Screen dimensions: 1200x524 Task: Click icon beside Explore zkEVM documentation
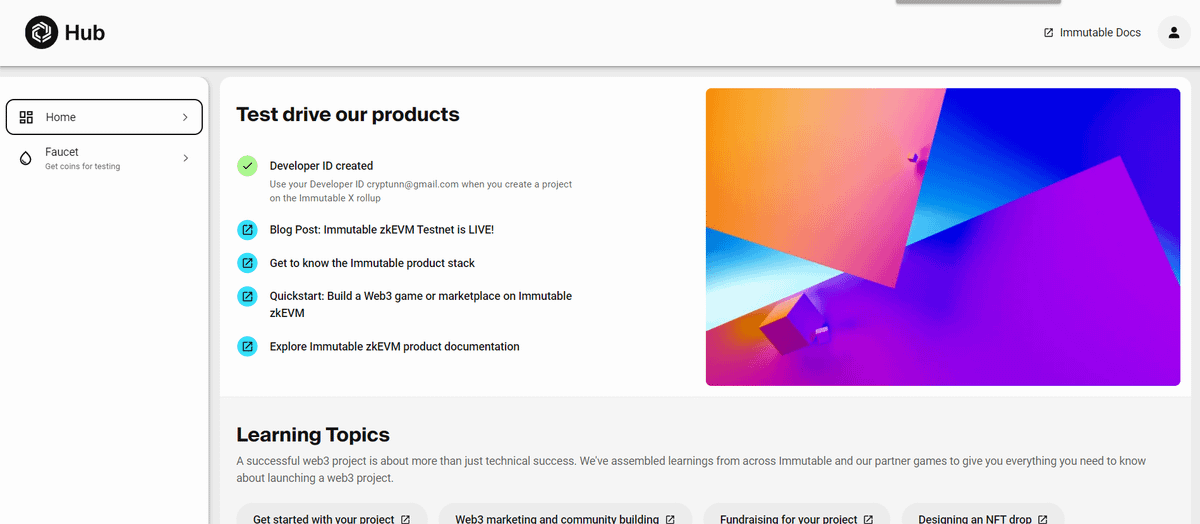tap(247, 347)
